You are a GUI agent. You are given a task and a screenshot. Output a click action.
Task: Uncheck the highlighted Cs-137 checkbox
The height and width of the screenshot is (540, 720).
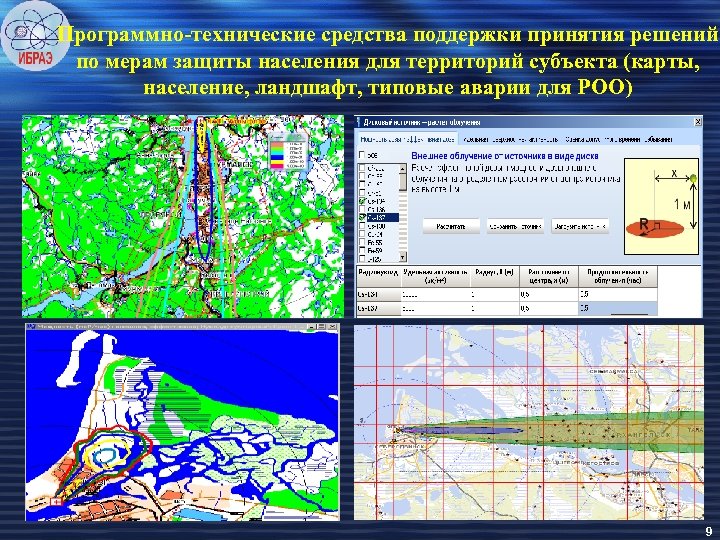click(362, 217)
